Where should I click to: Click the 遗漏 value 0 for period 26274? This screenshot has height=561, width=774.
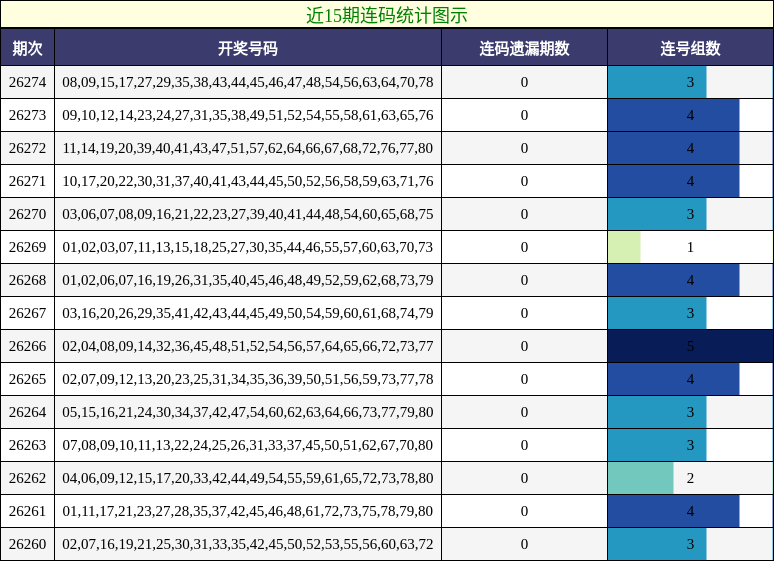coord(524,82)
